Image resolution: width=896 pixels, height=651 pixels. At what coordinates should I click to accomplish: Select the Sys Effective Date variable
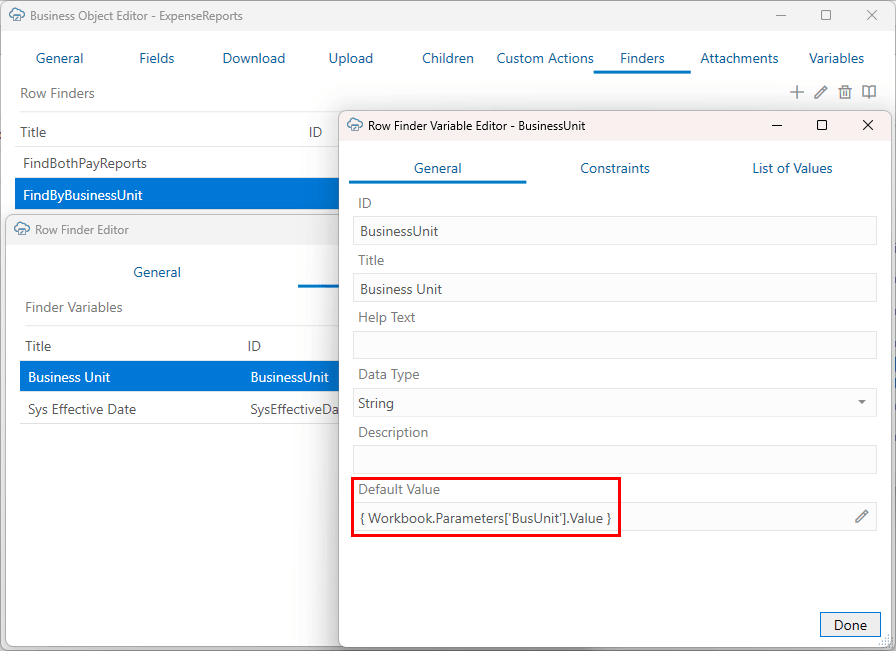[x=83, y=409]
